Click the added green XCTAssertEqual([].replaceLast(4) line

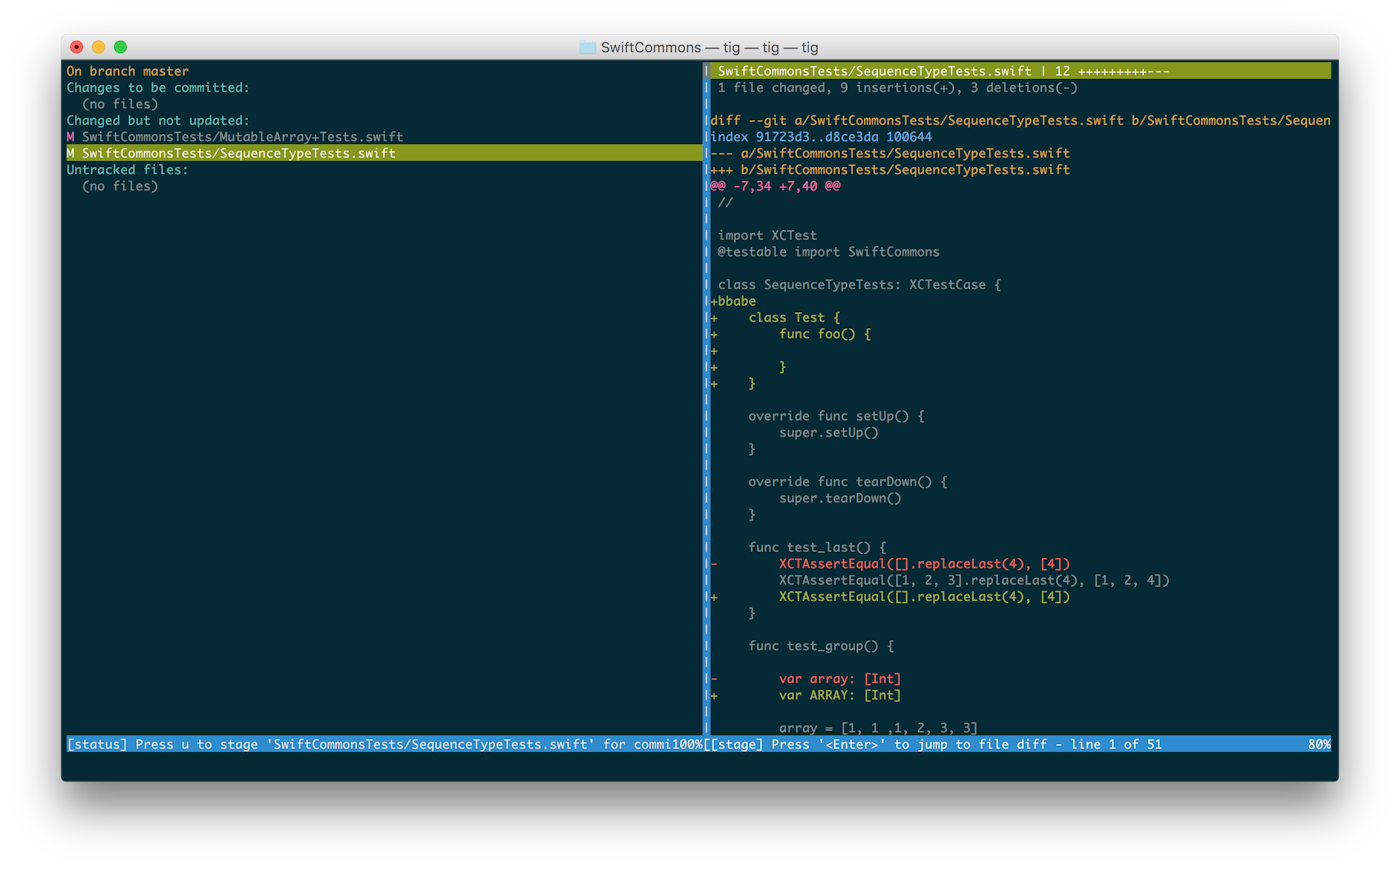tap(925, 597)
